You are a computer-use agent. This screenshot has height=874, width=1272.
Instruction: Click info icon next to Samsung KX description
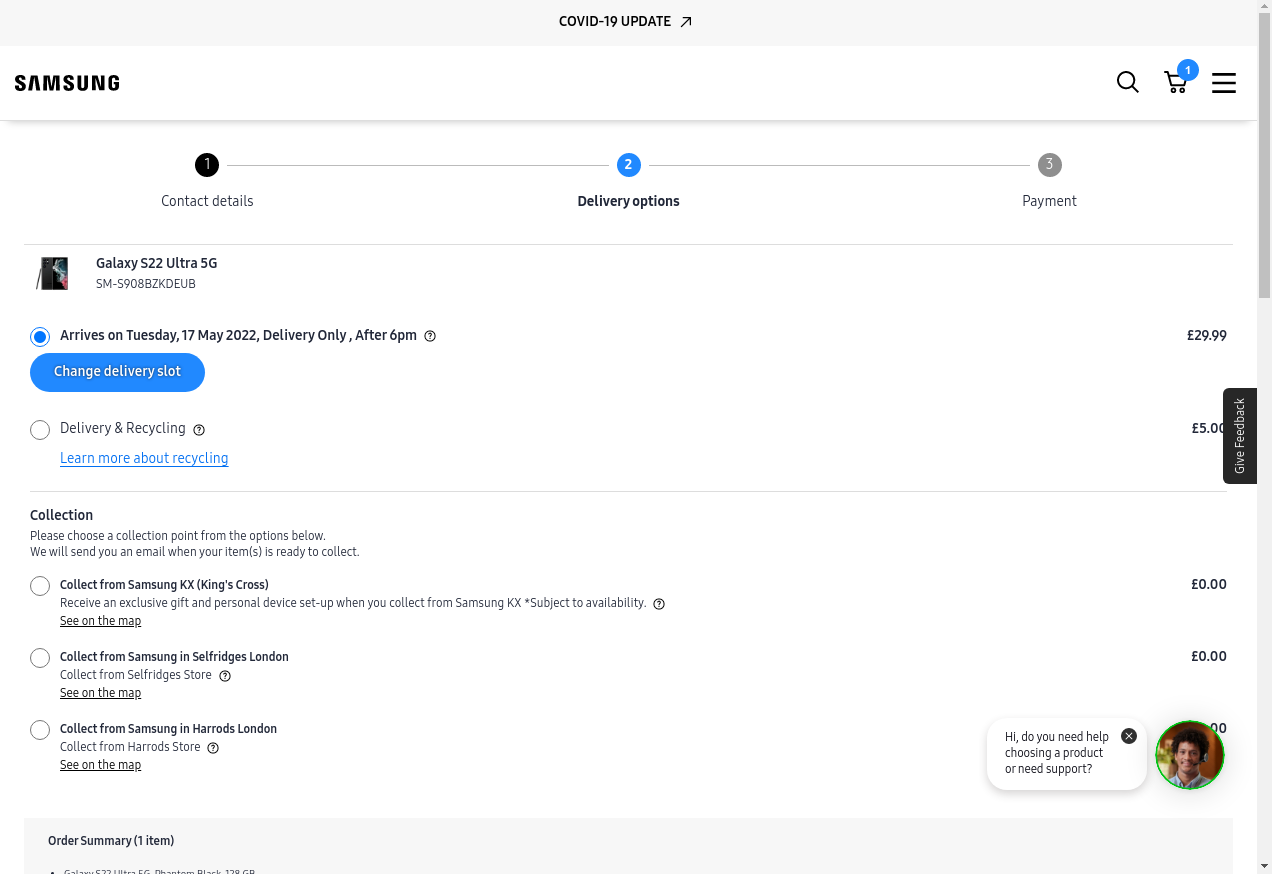659,604
